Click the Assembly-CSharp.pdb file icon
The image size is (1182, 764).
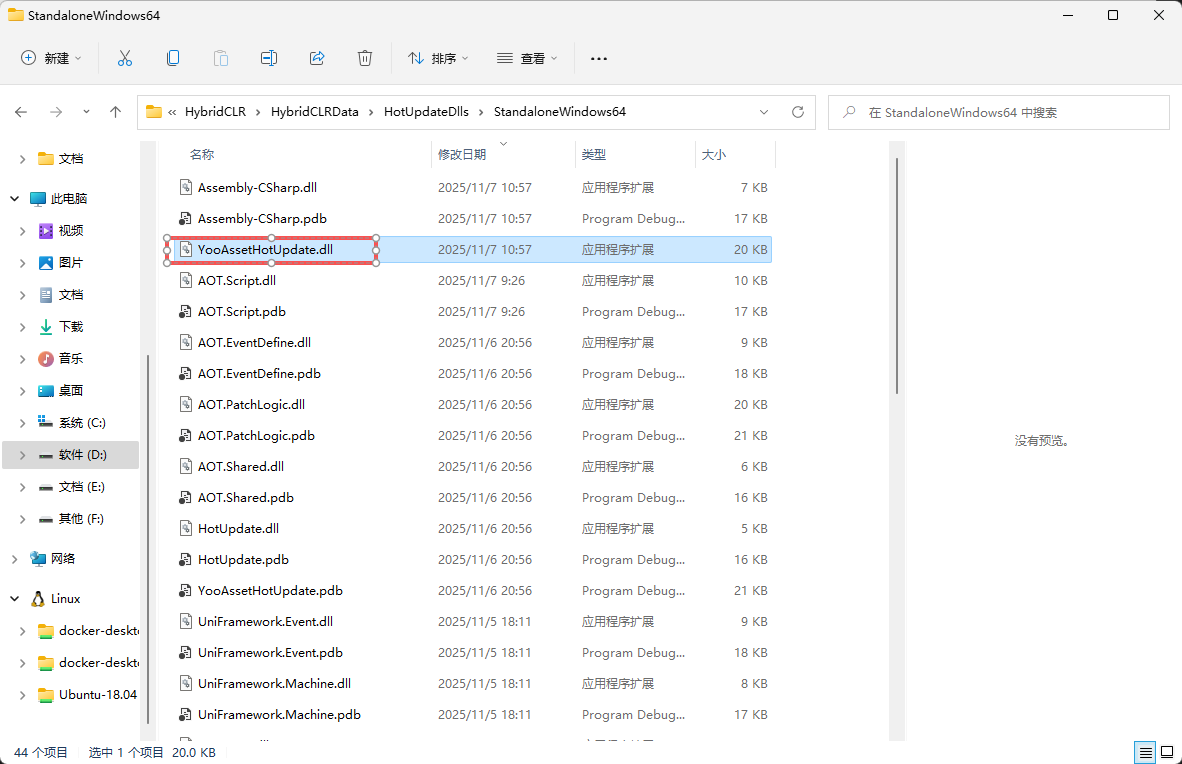click(185, 219)
